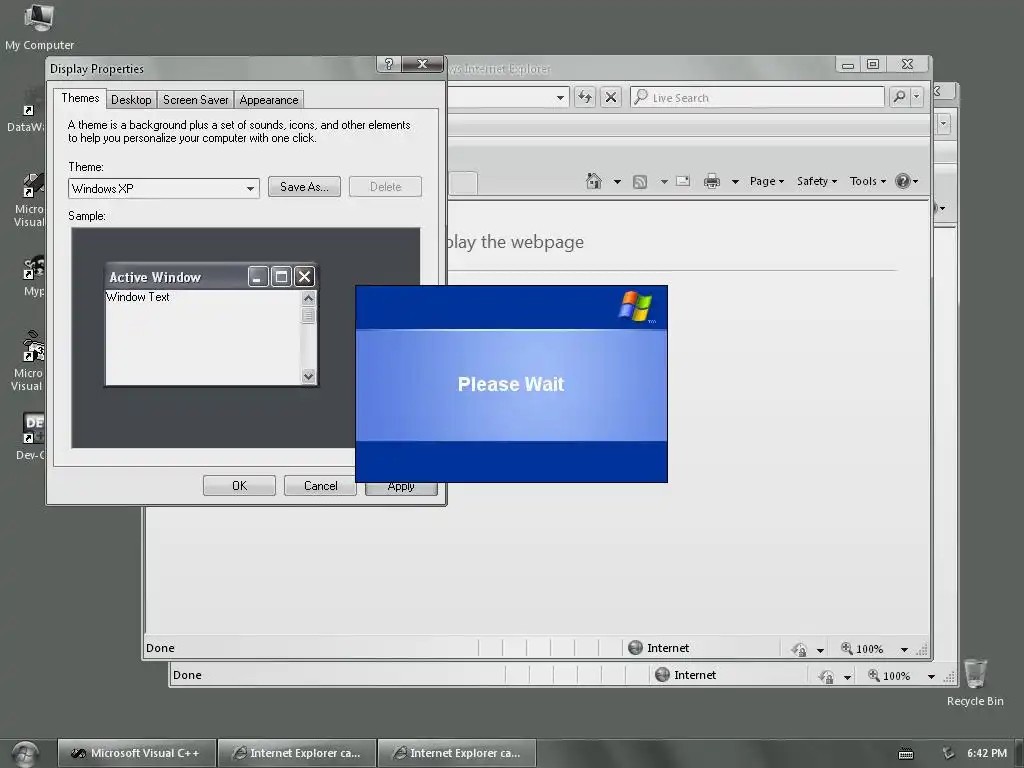Switch to the Appearance tab
This screenshot has width=1024, height=768.
click(x=268, y=99)
